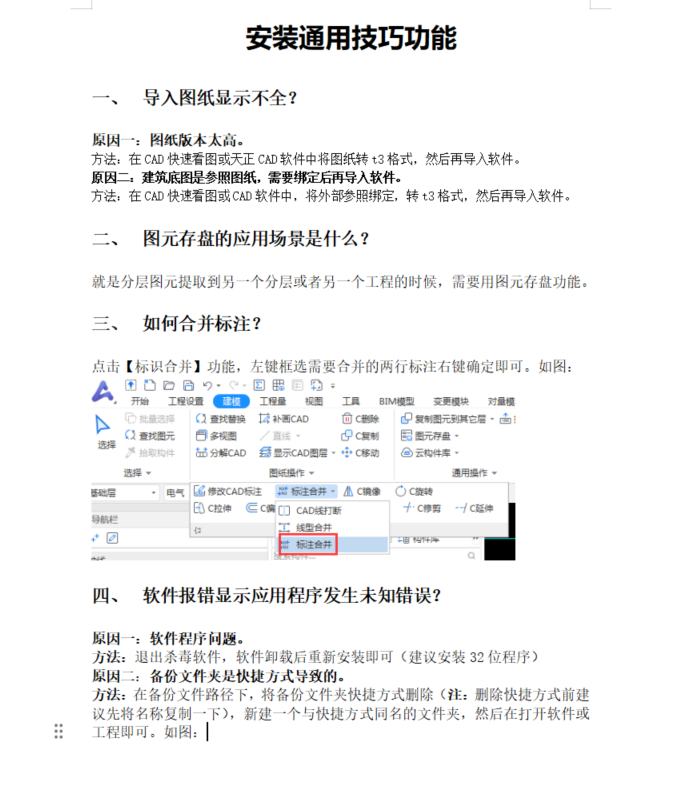Screen dimensions: 690x799
Task: Click the C删除 trash icon
Action: [347, 419]
